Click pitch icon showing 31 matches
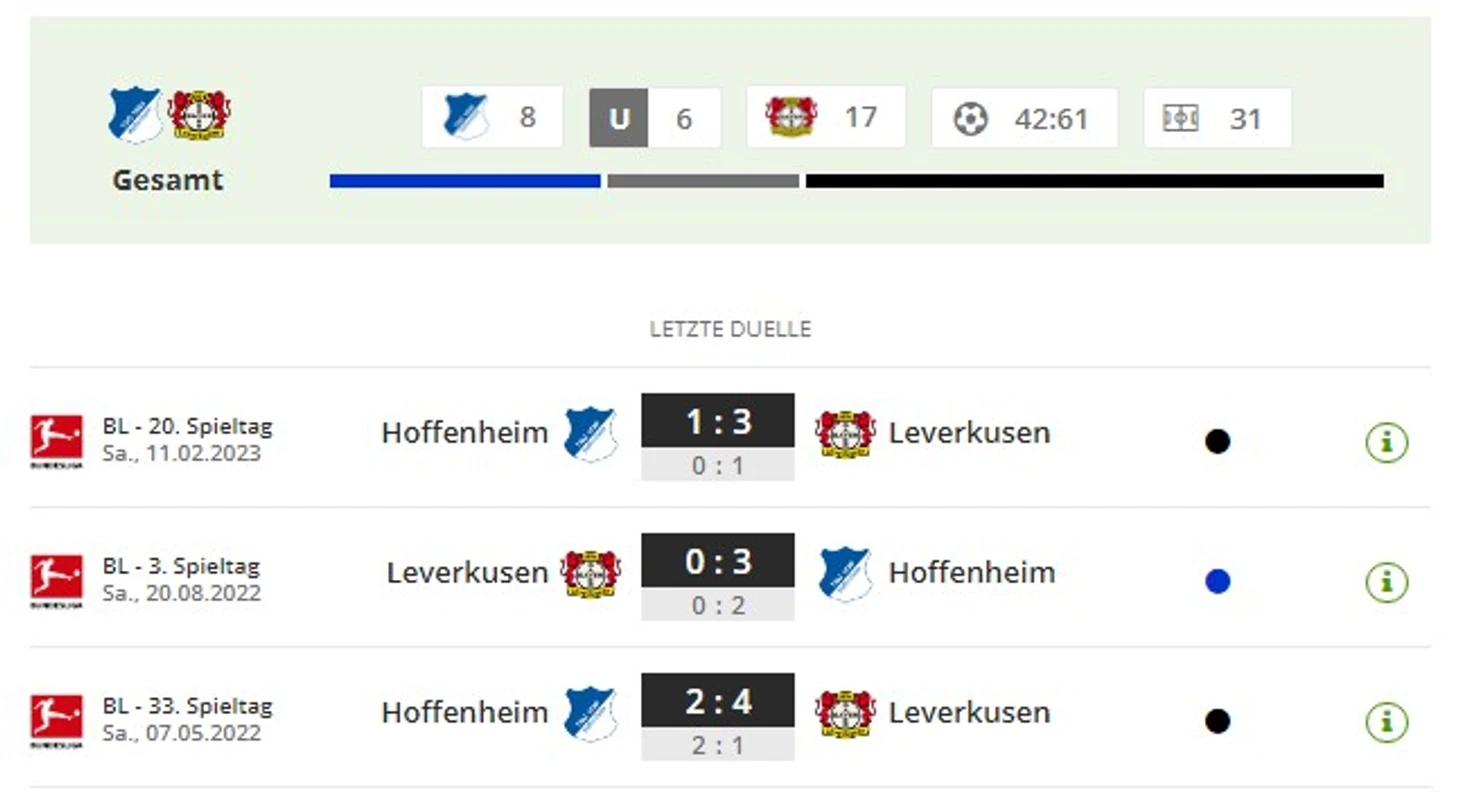 [x=1180, y=118]
